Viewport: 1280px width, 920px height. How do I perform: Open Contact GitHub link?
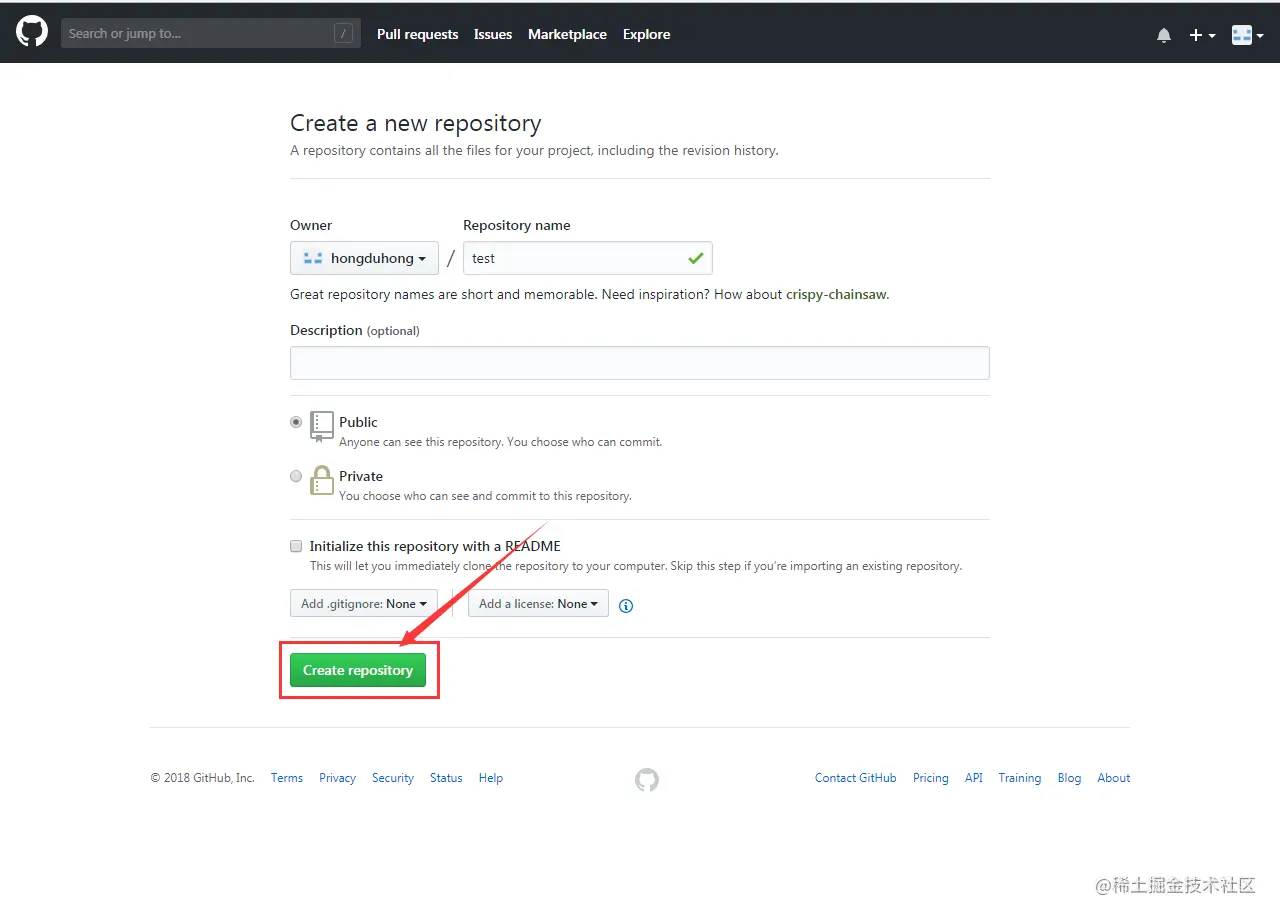[x=856, y=778]
